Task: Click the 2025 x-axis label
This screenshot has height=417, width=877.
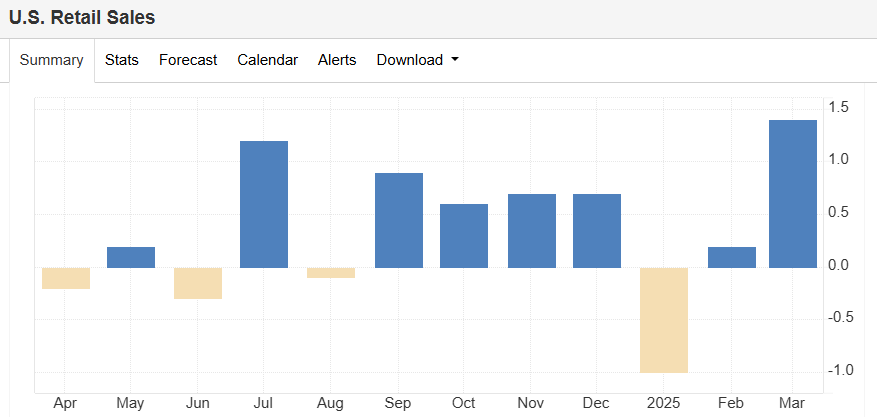Action: click(x=664, y=402)
